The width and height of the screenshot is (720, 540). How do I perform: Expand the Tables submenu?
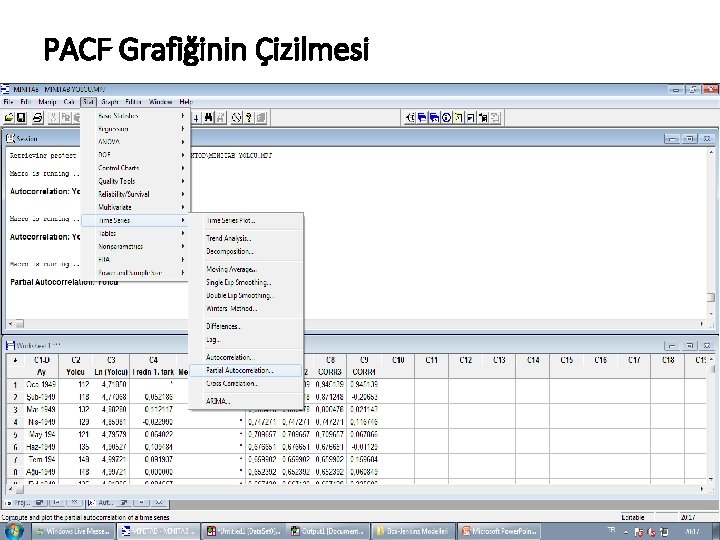click(x=135, y=233)
